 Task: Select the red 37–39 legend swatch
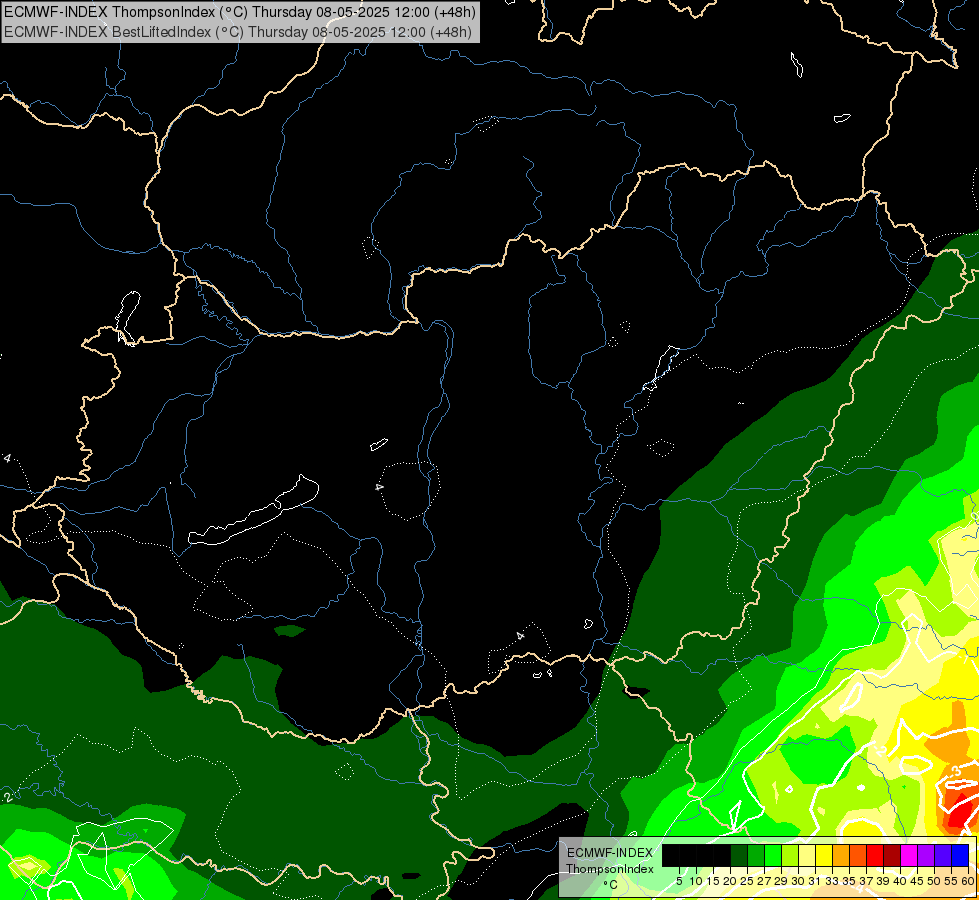[875, 855]
